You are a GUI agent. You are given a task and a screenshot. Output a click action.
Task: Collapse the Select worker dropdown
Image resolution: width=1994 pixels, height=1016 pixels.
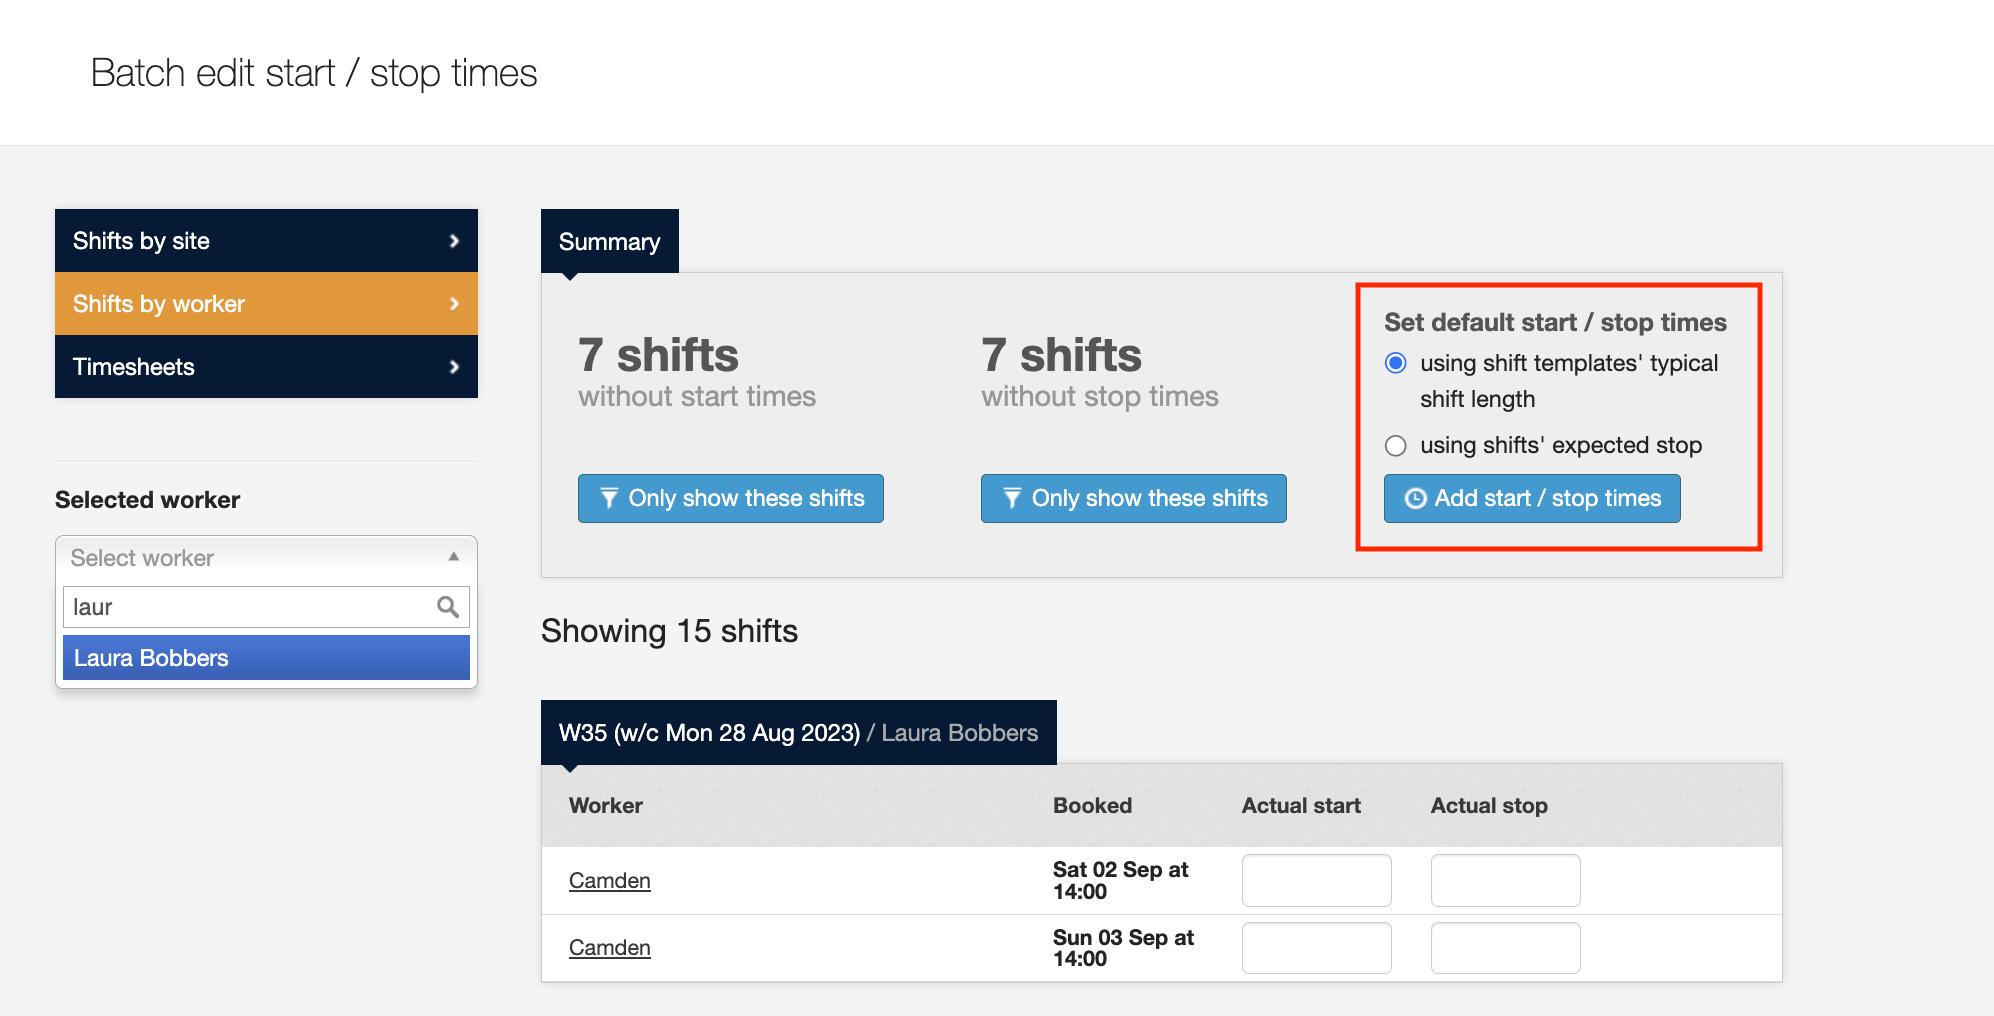(453, 557)
